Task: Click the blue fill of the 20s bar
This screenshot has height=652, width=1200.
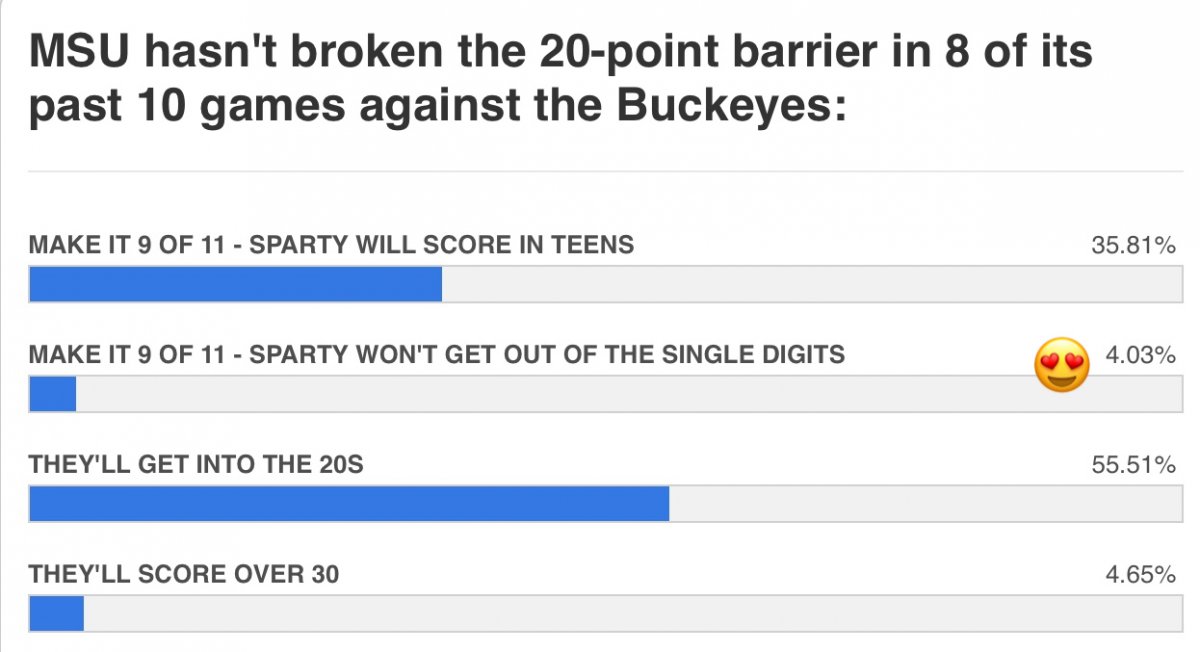Action: (x=348, y=504)
